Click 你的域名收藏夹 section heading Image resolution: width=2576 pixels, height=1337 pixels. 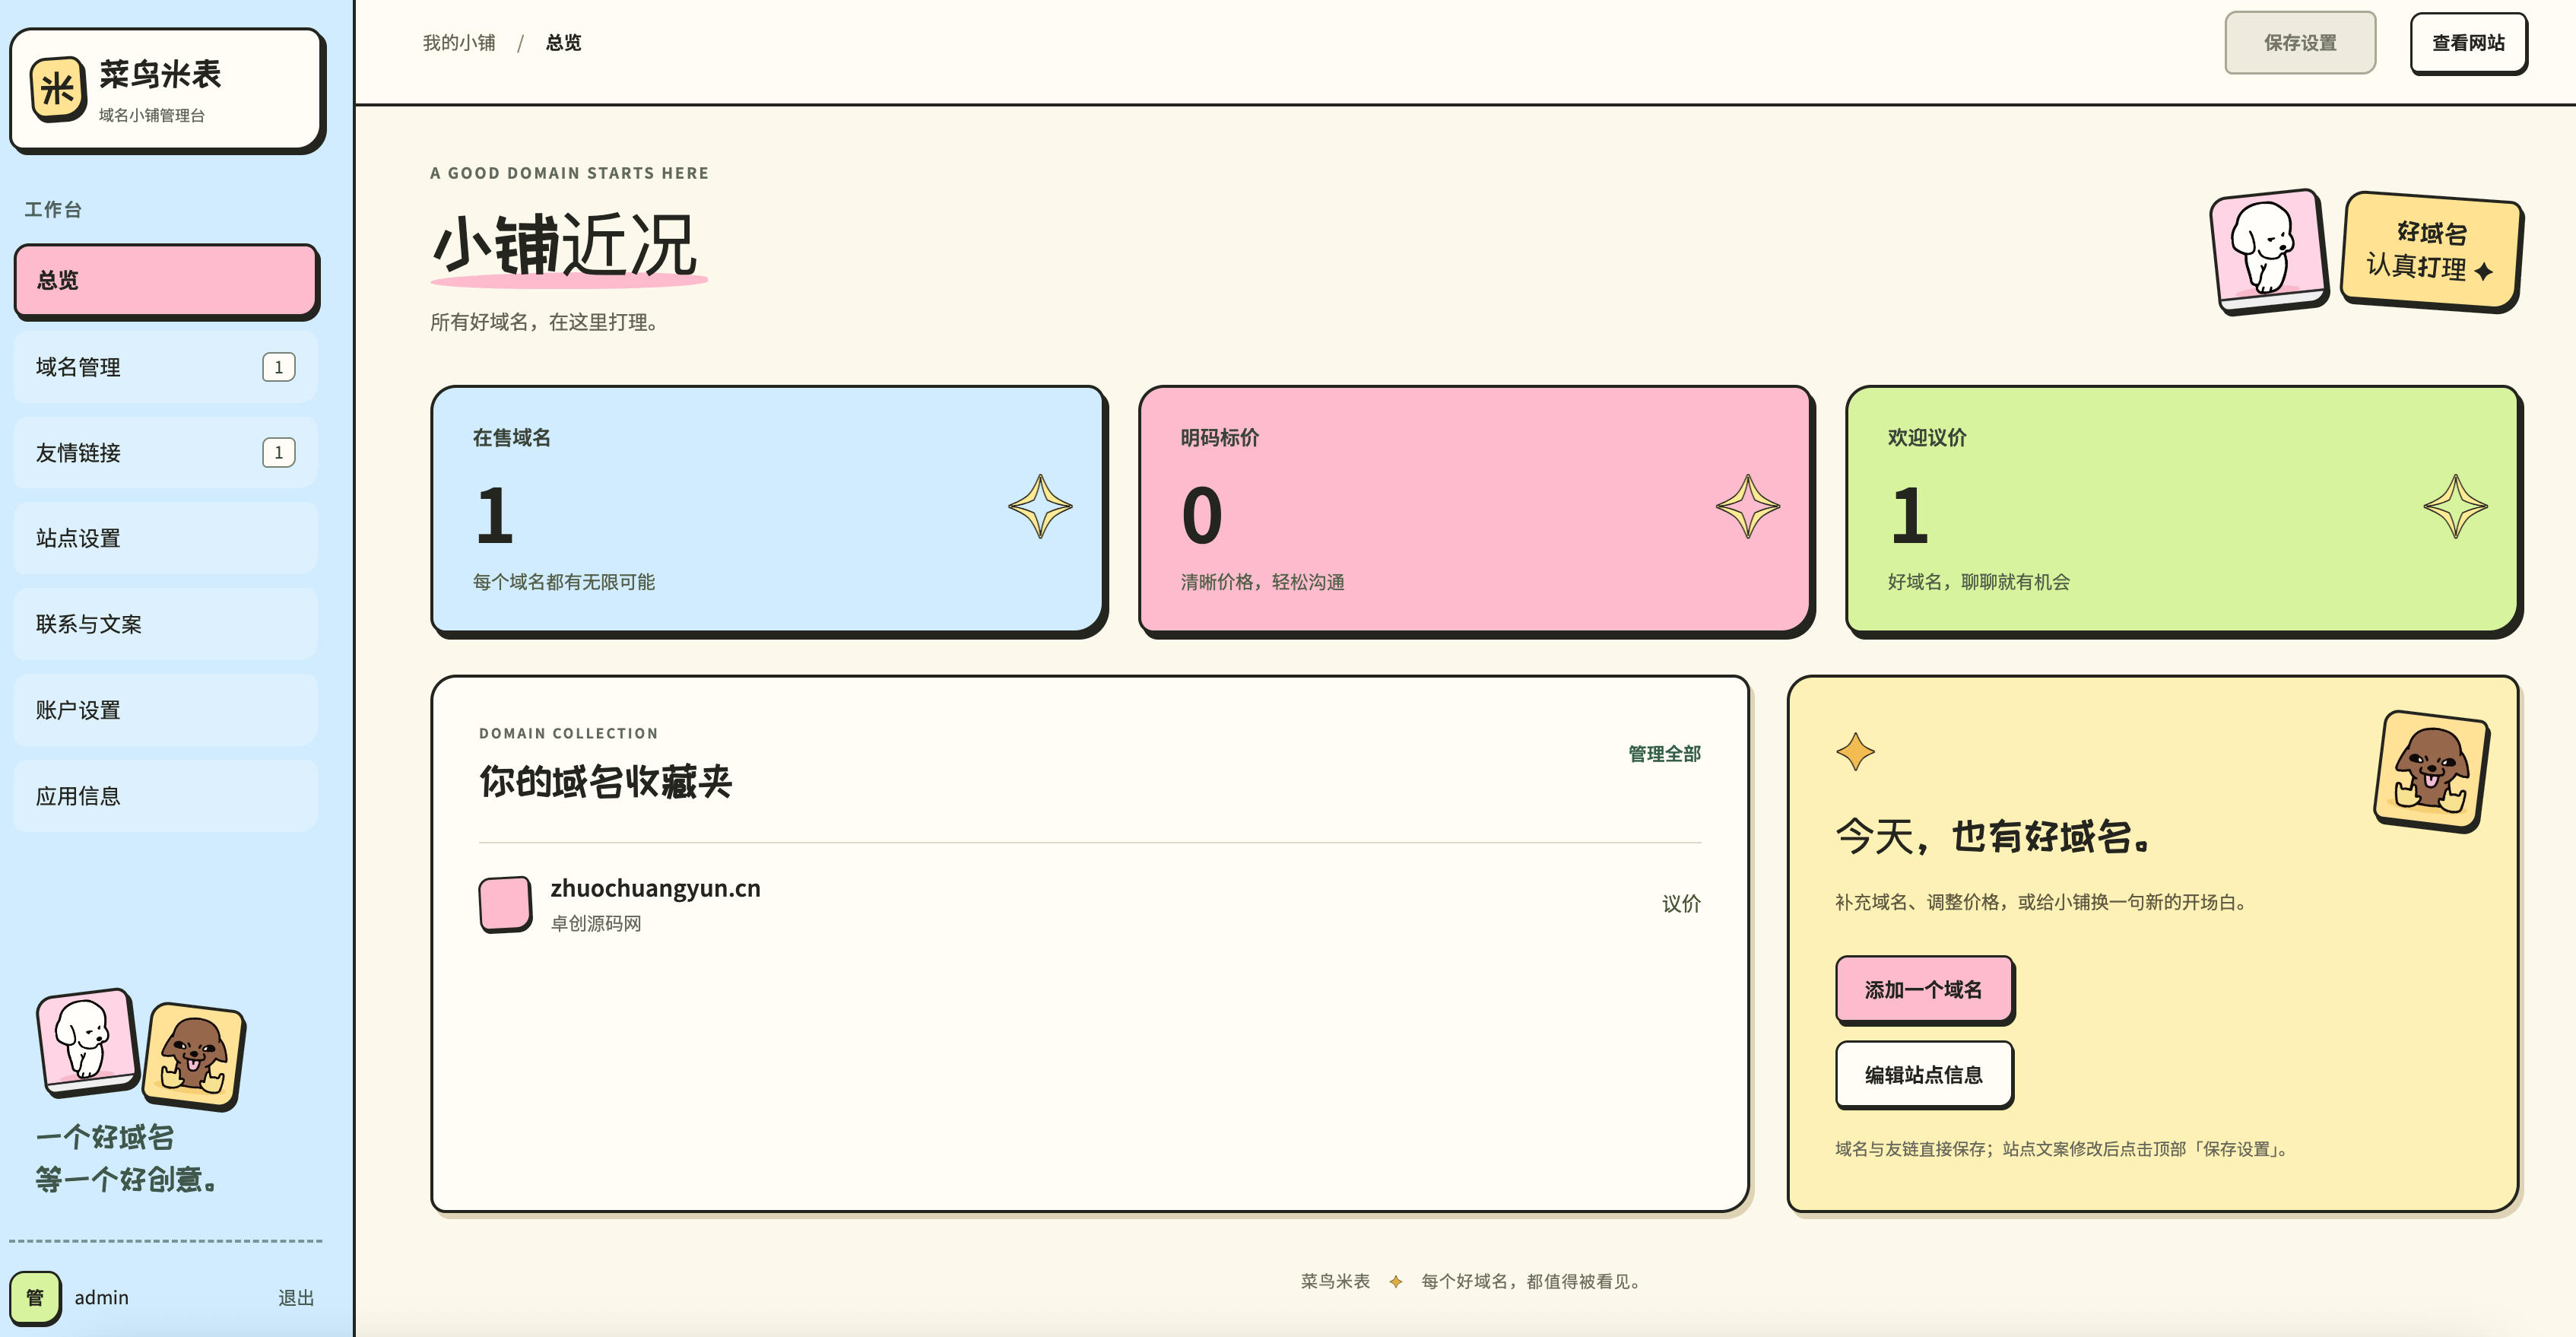point(605,780)
